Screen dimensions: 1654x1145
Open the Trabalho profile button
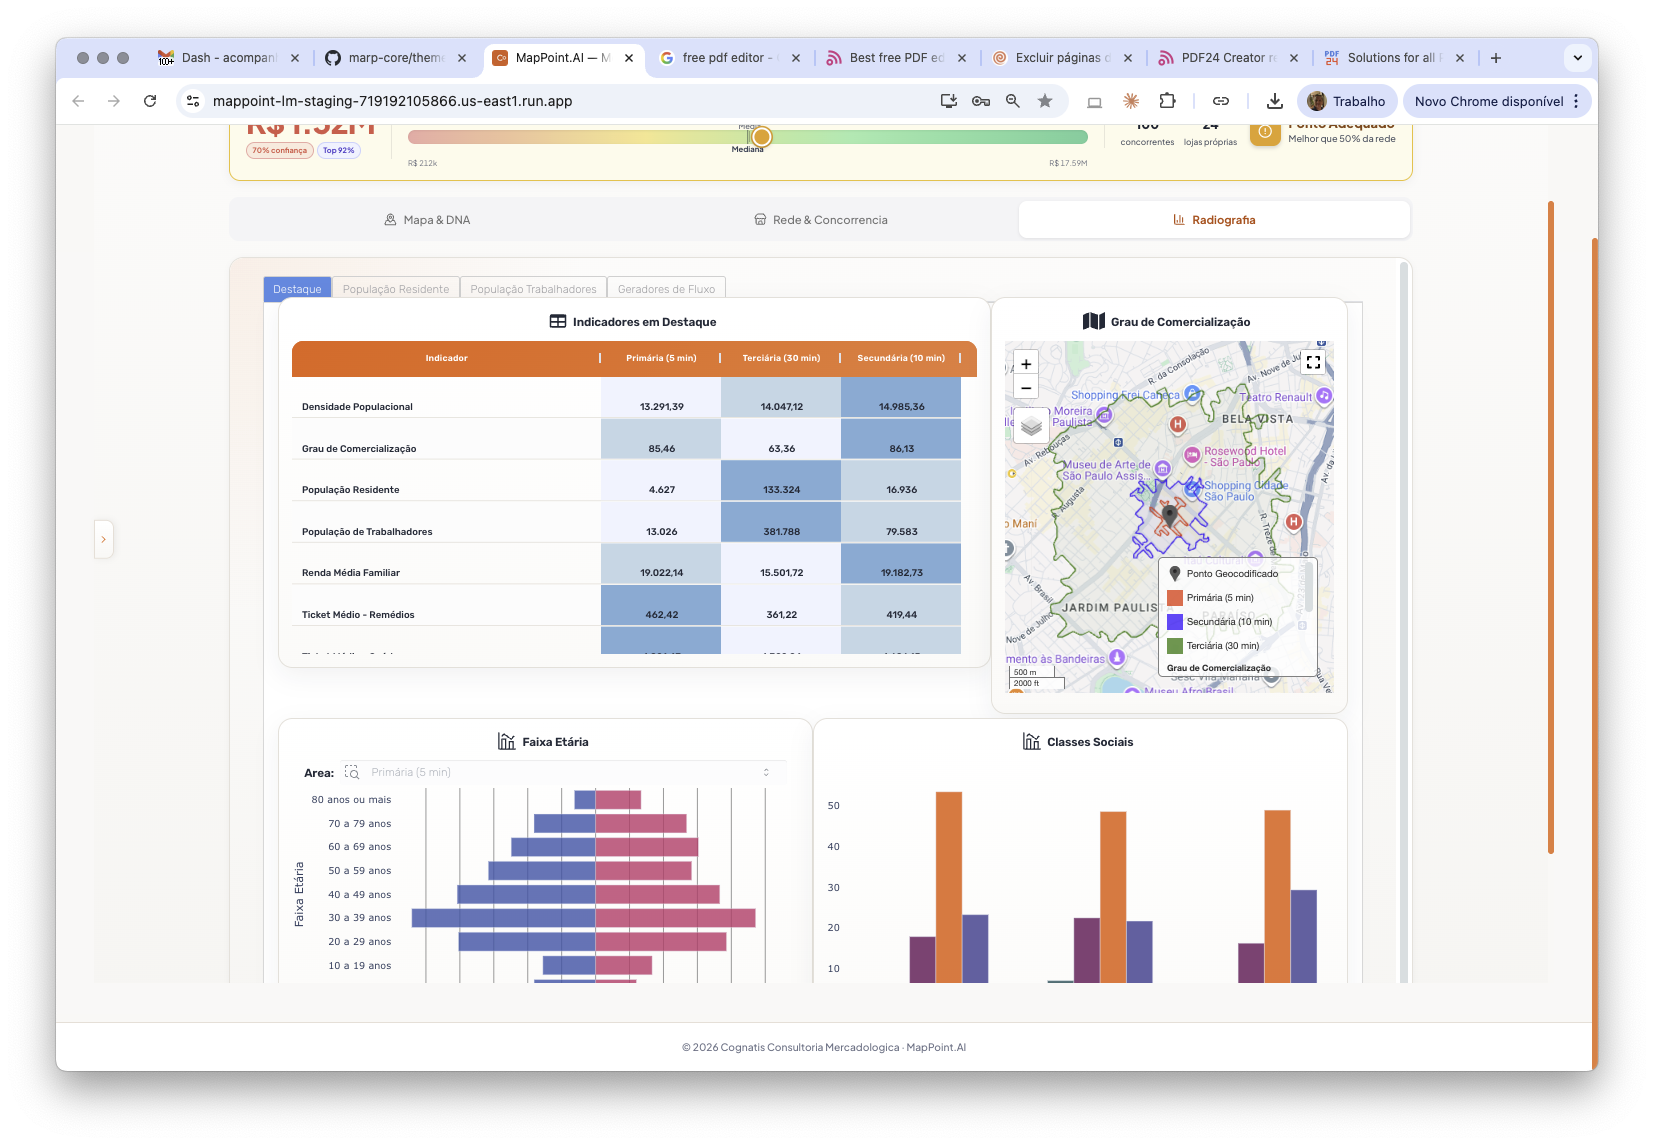coord(1347,101)
